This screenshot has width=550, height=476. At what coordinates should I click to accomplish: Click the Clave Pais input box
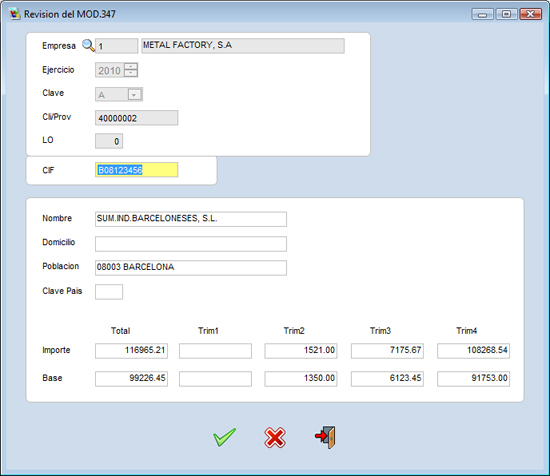[109, 292]
